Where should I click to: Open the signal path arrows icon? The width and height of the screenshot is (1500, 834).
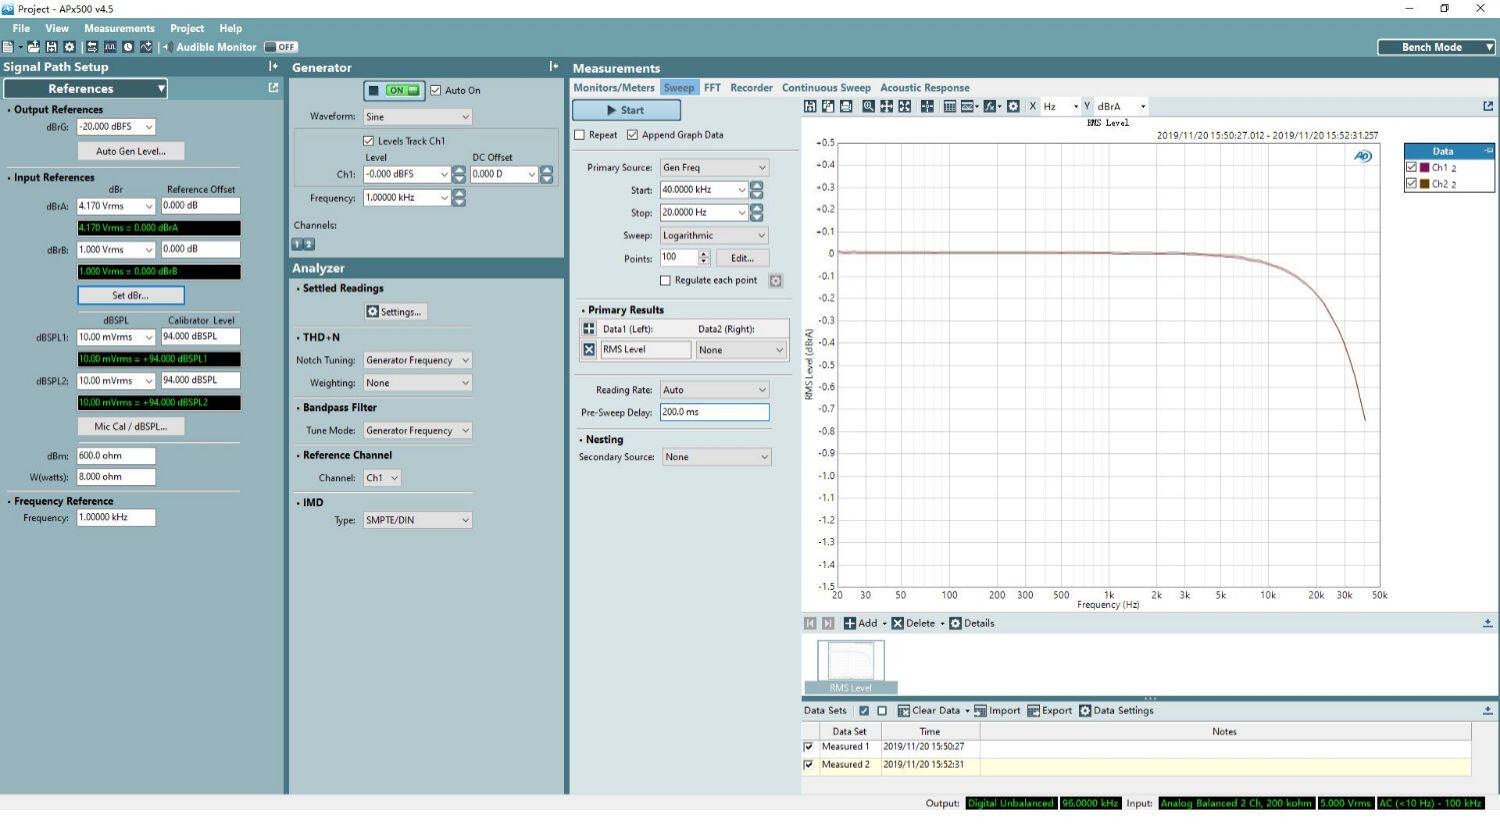(x=92, y=47)
